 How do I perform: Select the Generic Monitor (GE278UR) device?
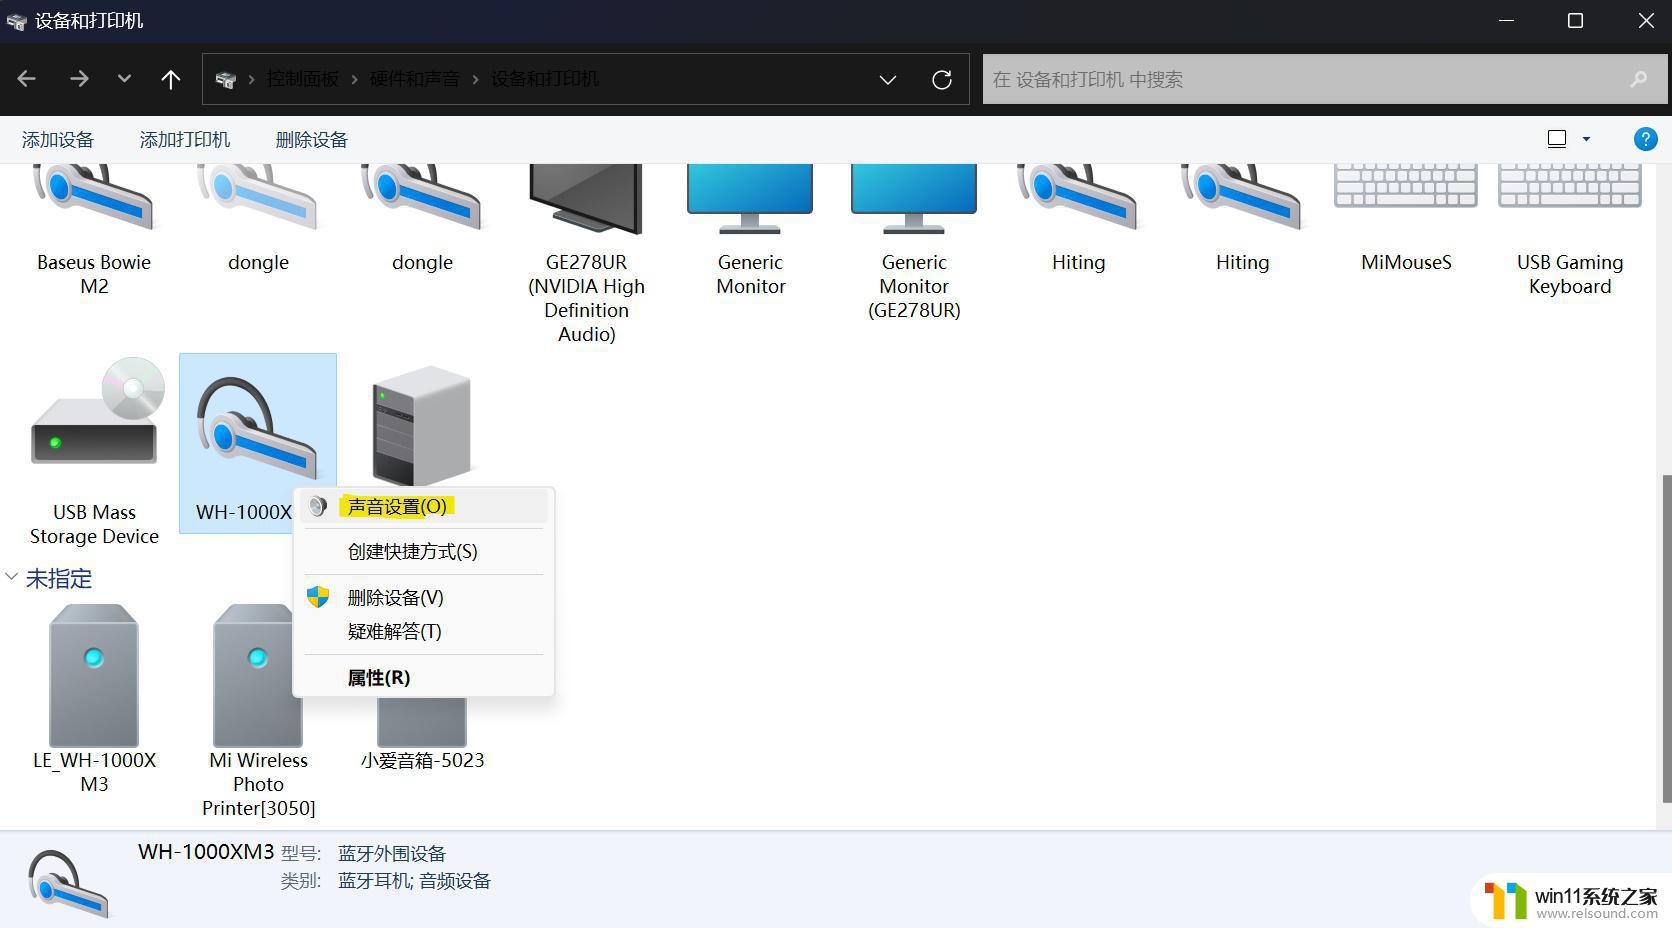[x=914, y=243]
